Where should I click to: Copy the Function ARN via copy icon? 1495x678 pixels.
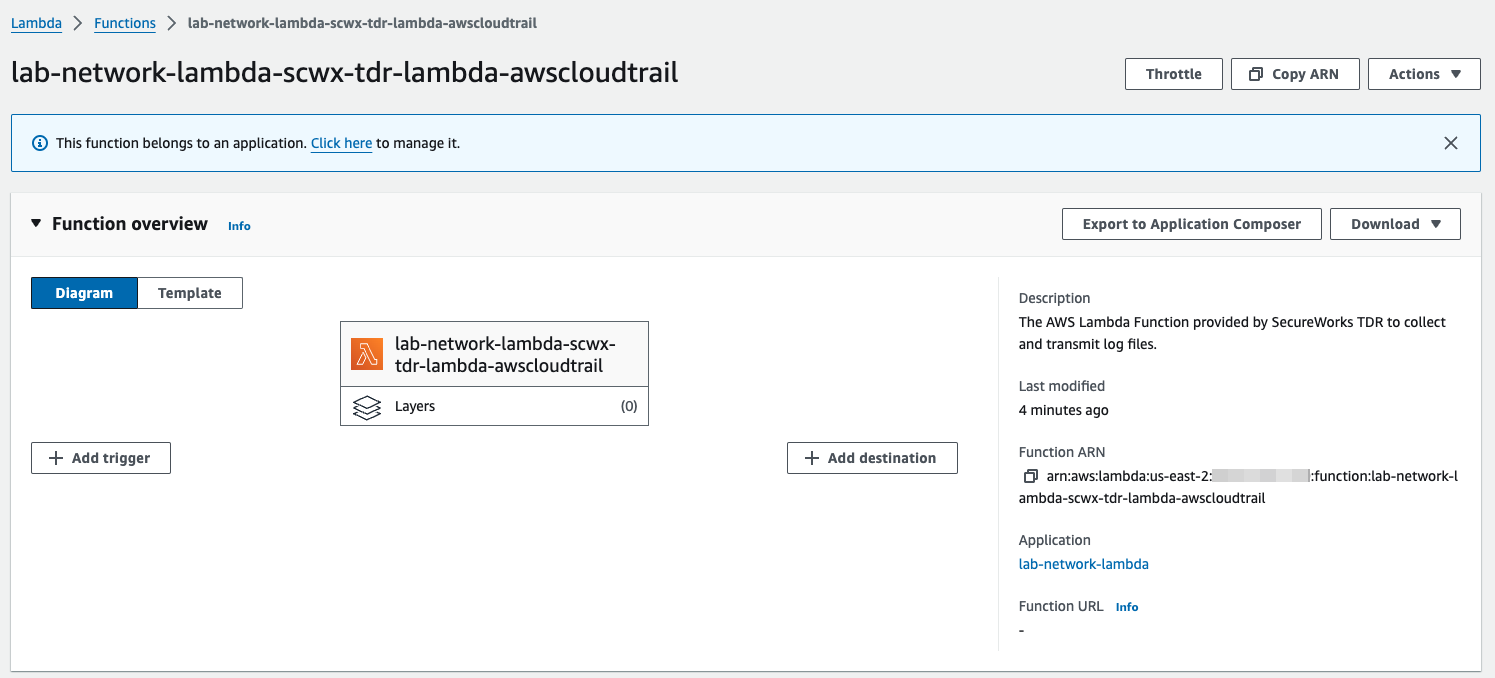point(1030,476)
